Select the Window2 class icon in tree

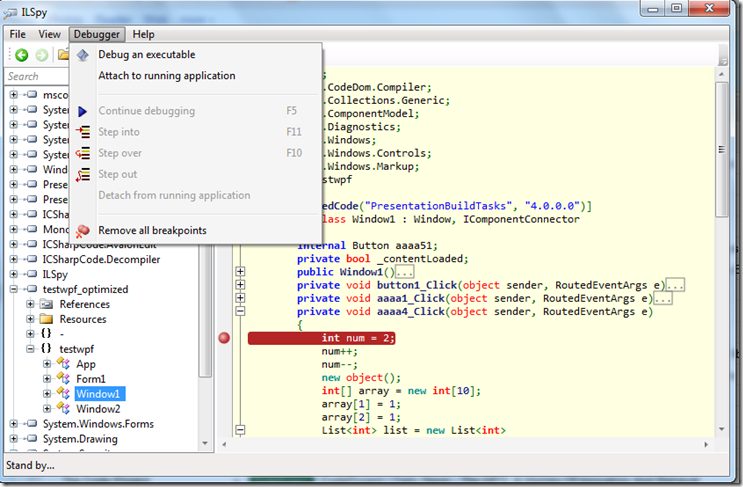click(63, 409)
